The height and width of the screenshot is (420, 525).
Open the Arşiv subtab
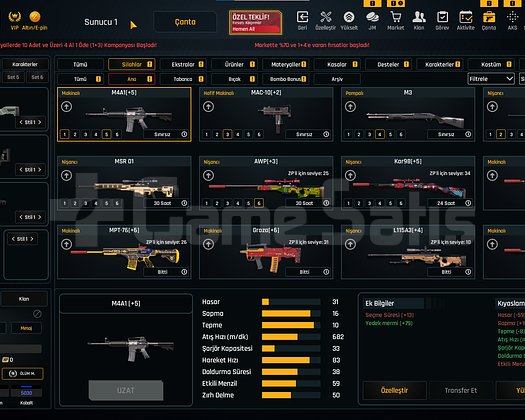pyautogui.click(x=337, y=79)
